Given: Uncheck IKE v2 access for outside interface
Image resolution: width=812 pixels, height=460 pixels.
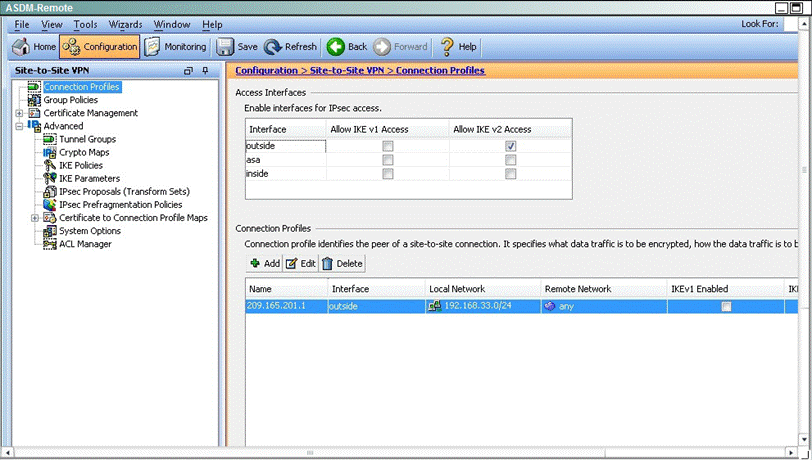Looking at the screenshot, I should [x=511, y=146].
